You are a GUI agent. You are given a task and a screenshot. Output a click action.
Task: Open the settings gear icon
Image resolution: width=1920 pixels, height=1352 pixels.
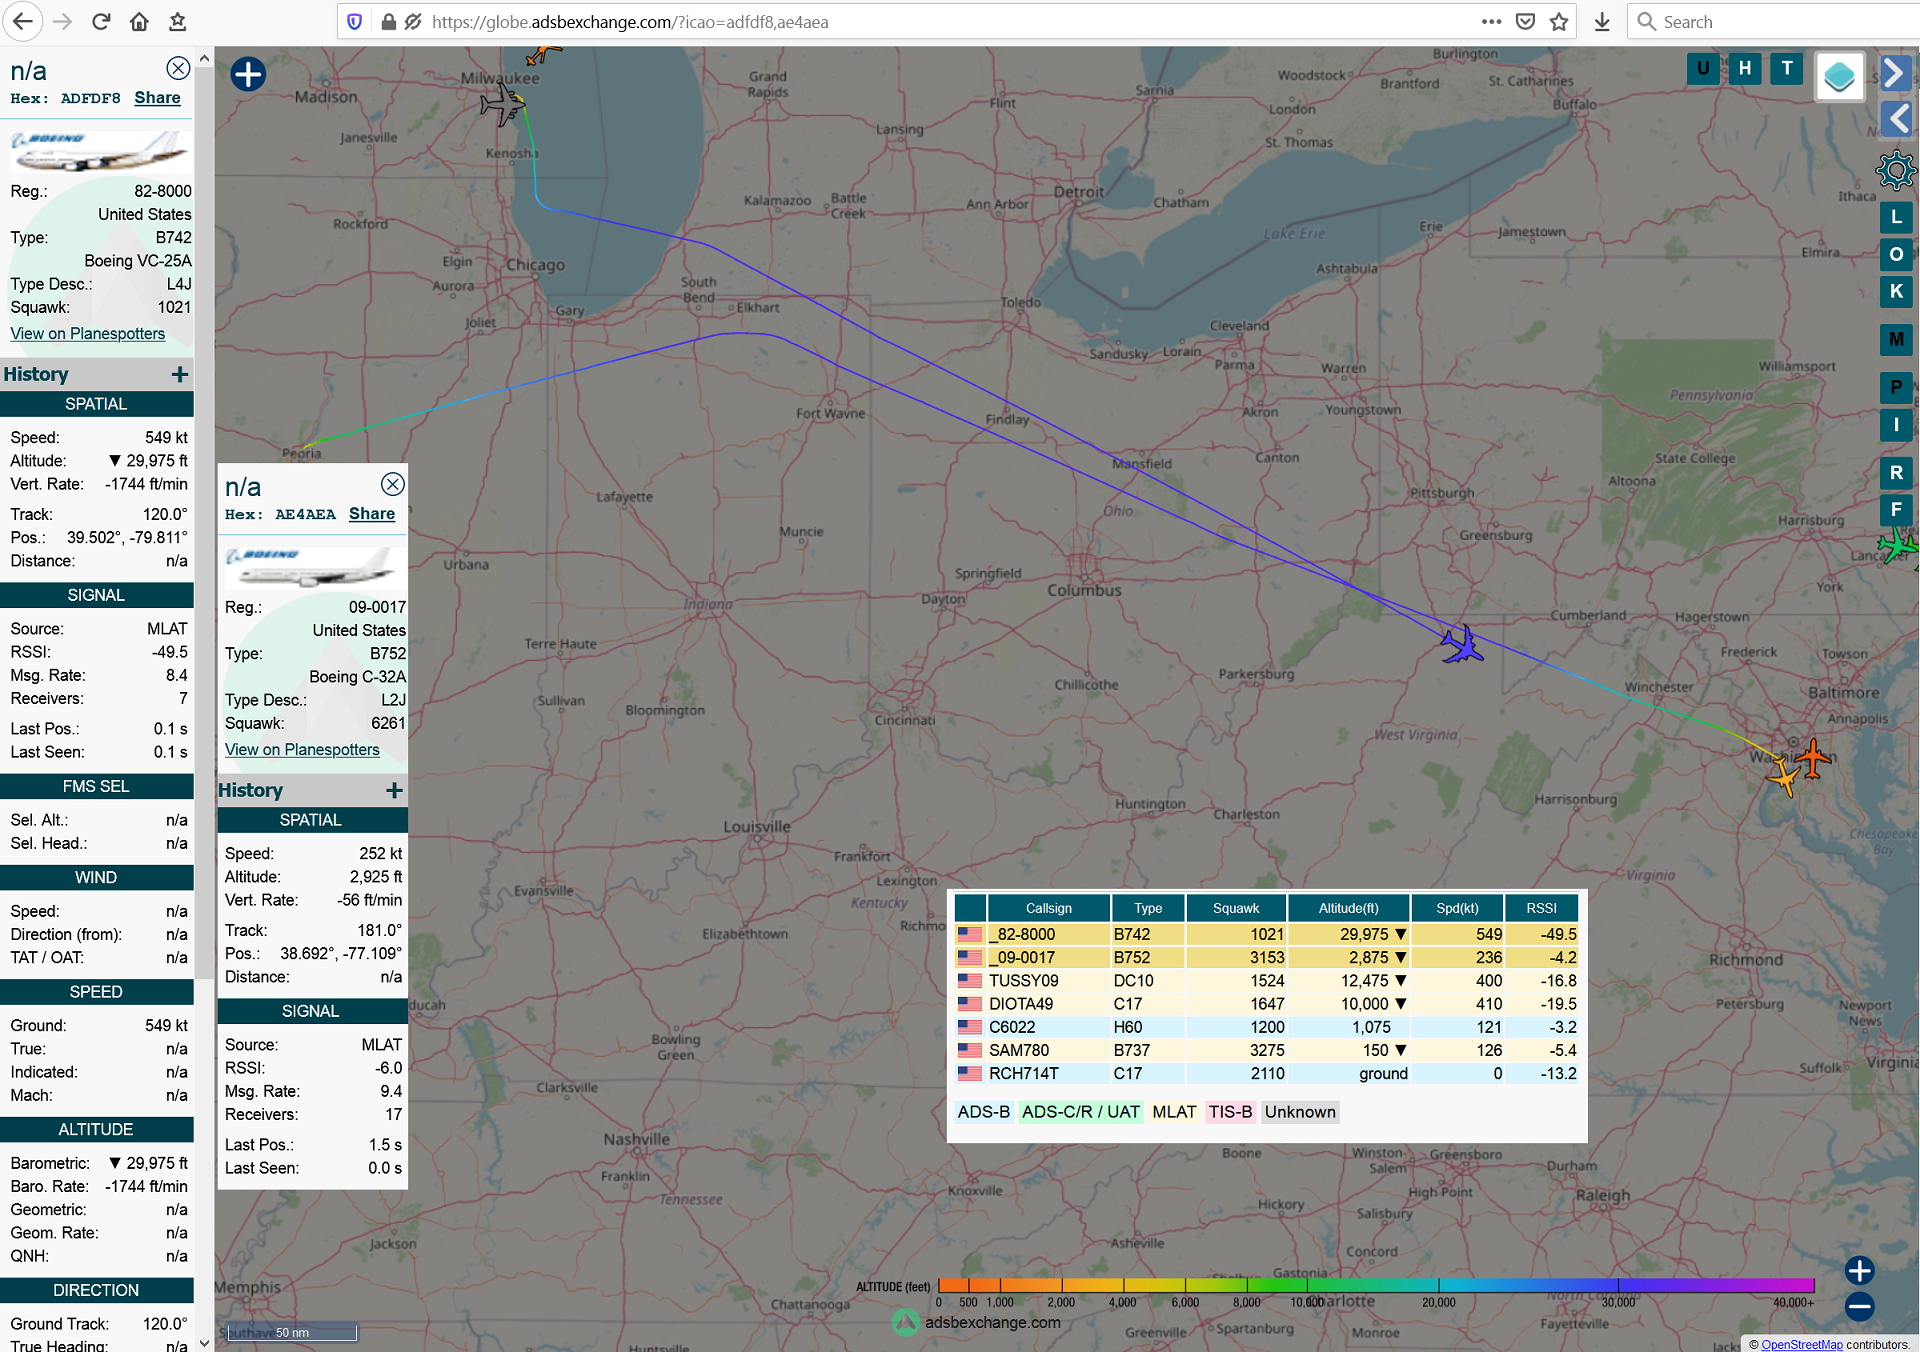[x=1896, y=170]
